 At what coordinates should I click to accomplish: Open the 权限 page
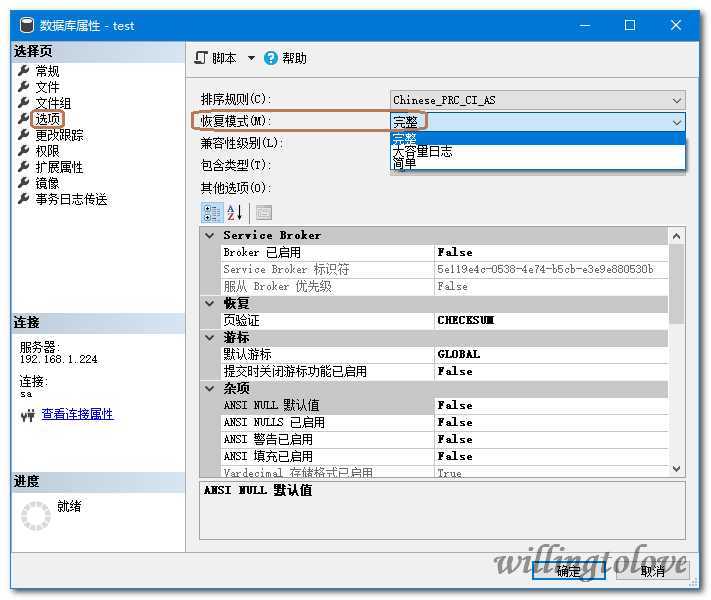pos(47,151)
